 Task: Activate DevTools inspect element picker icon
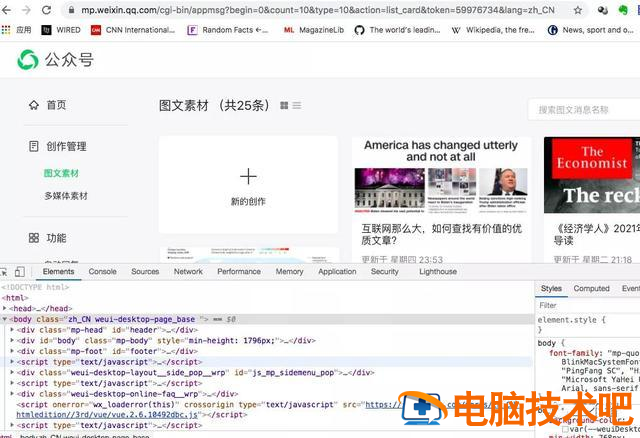pos(4,272)
